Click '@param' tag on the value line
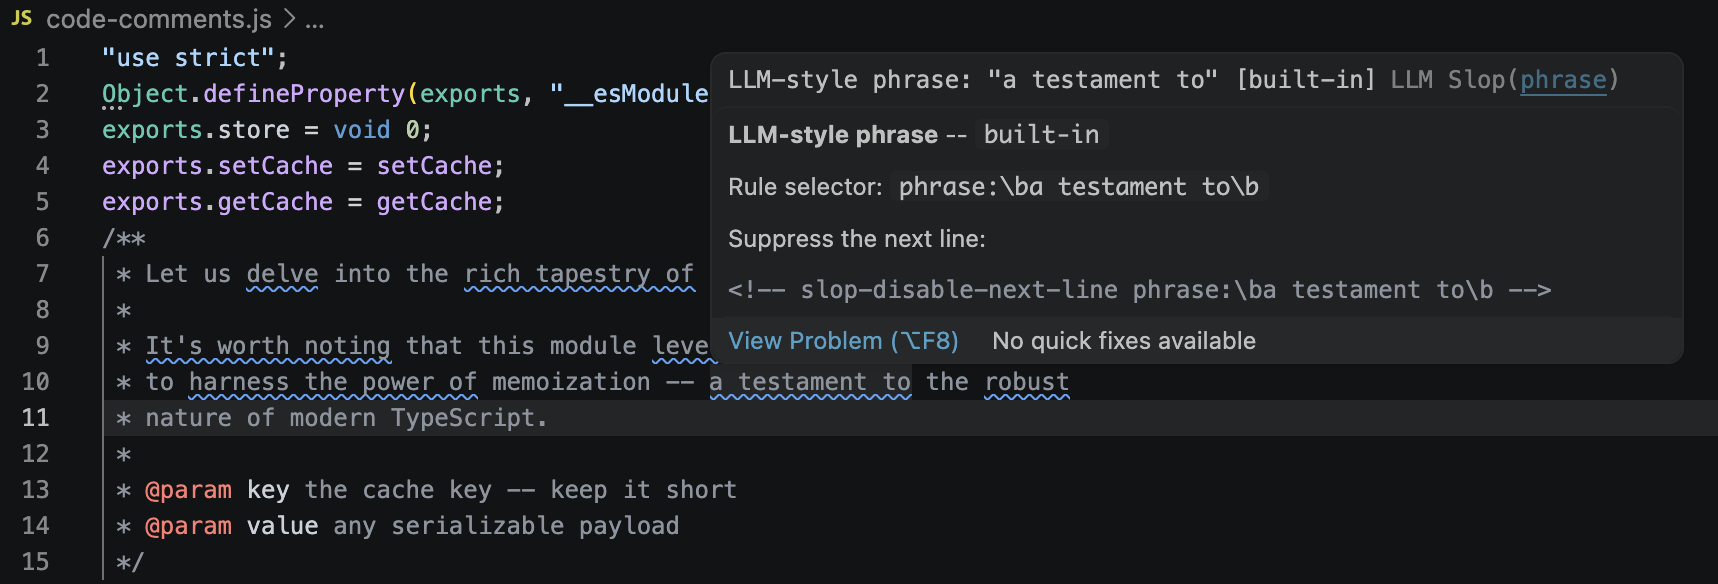Screen dimensions: 1718x584 click(x=188, y=526)
